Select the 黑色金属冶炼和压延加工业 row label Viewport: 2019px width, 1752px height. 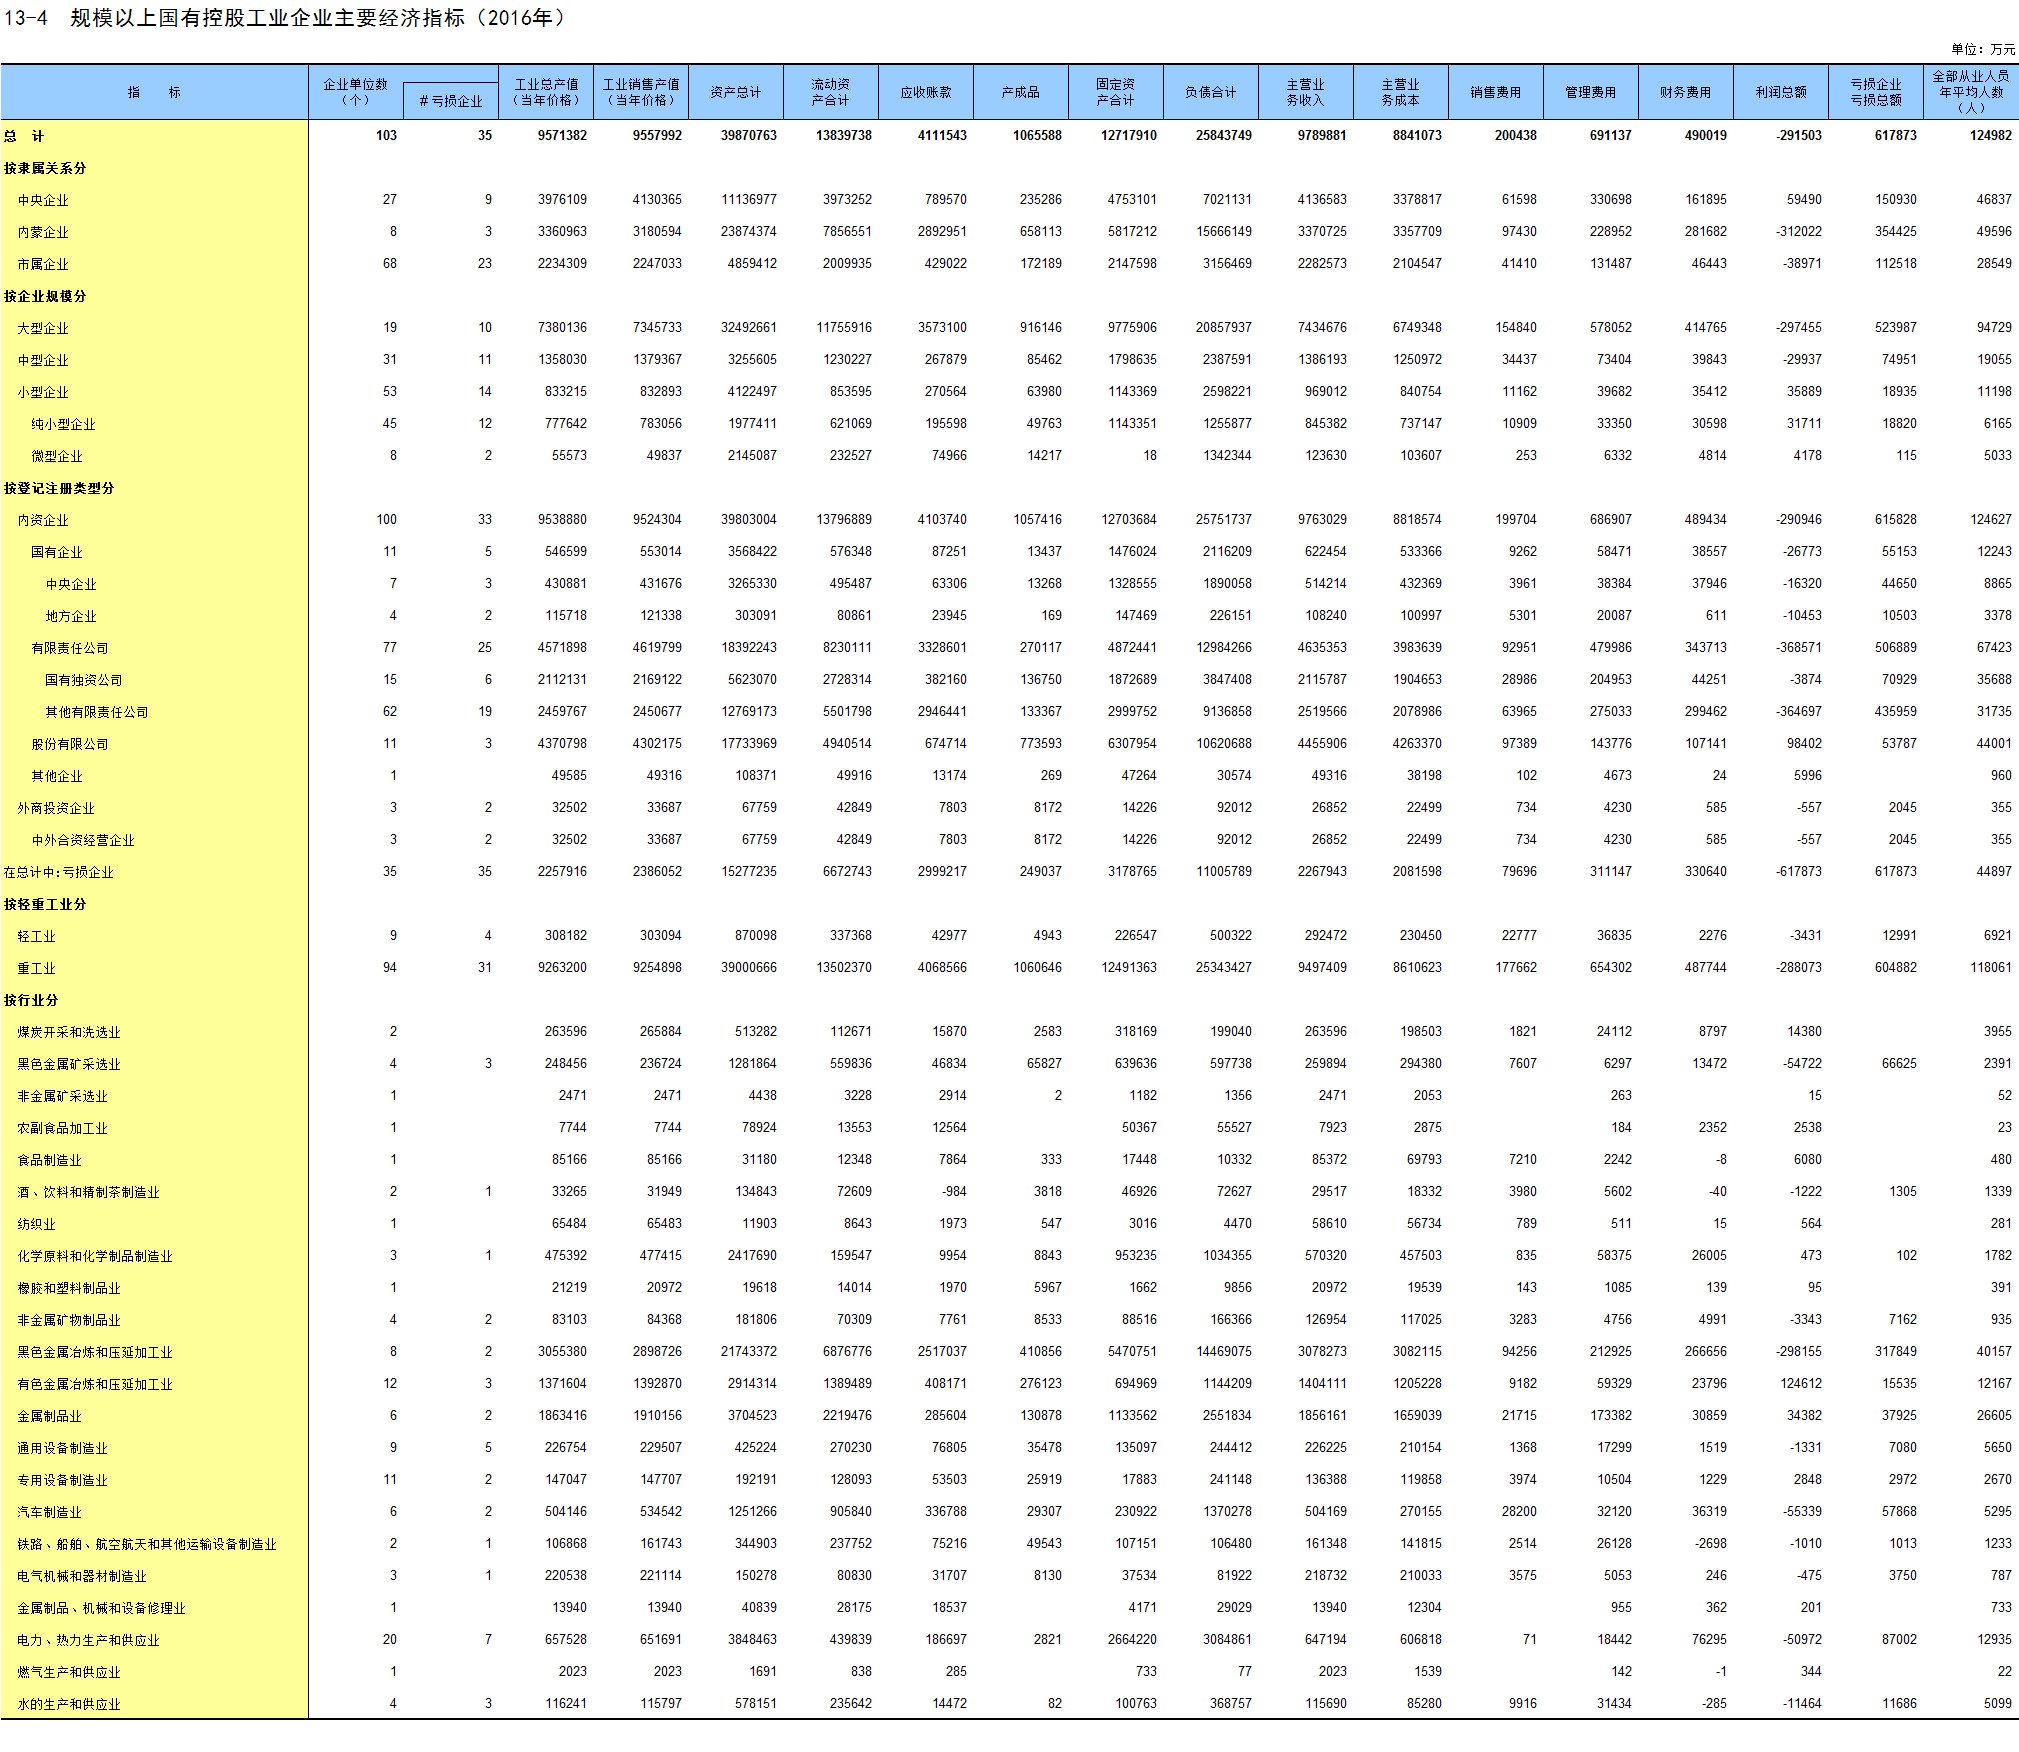95,1352
